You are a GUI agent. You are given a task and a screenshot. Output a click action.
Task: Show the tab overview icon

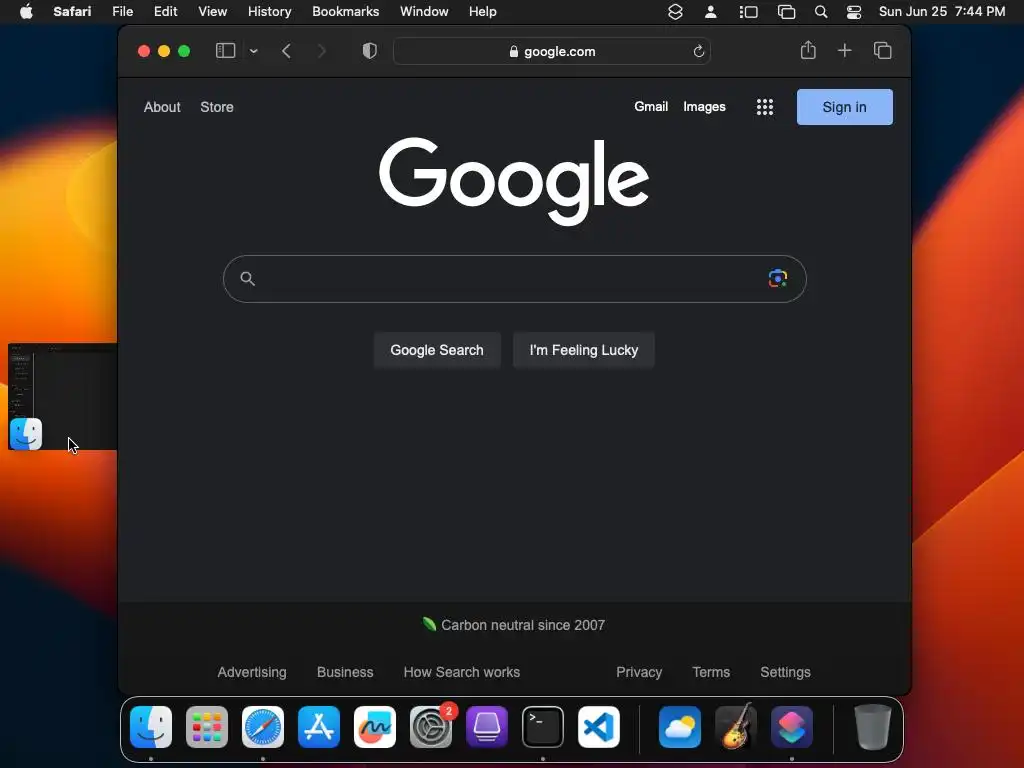pyautogui.click(x=882, y=50)
